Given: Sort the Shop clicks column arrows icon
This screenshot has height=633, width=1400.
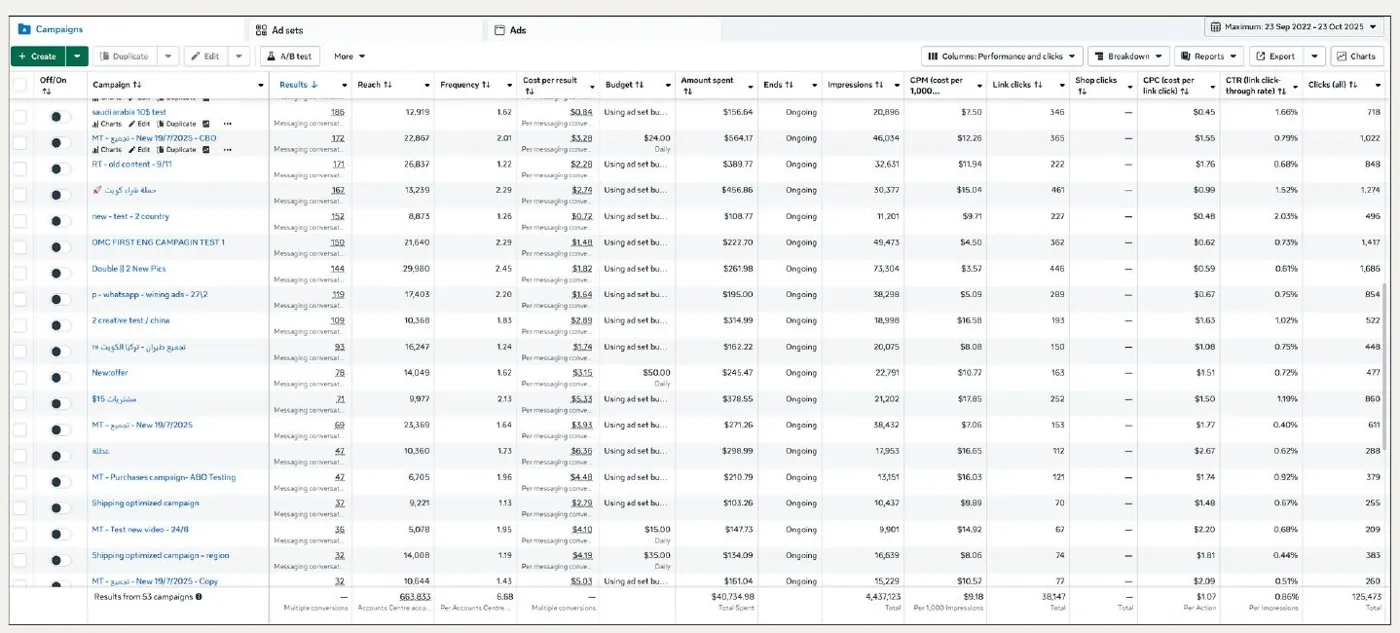Looking at the screenshot, I should pyautogui.click(x=1081, y=92).
